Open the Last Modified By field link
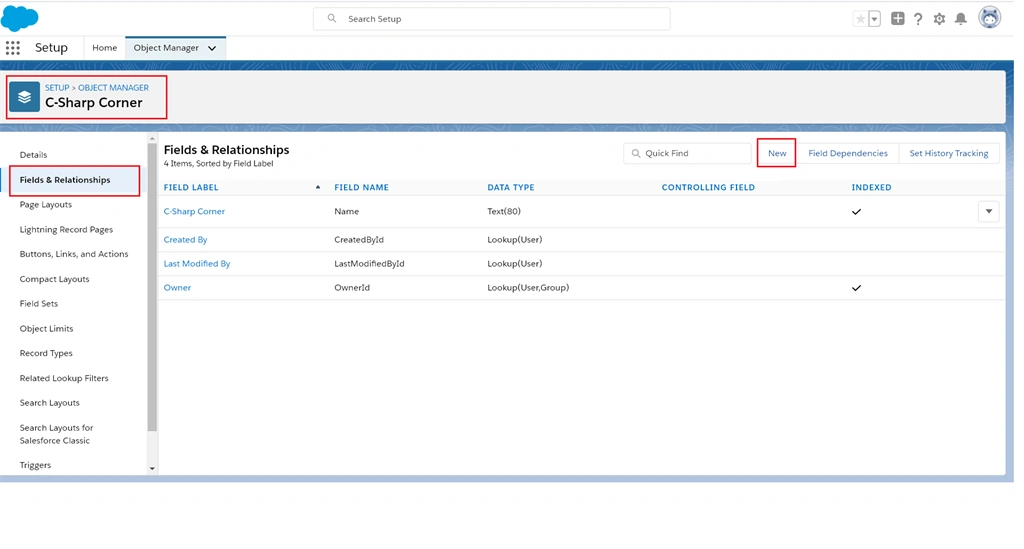Viewport: 1024px width, 549px height. tap(197, 264)
